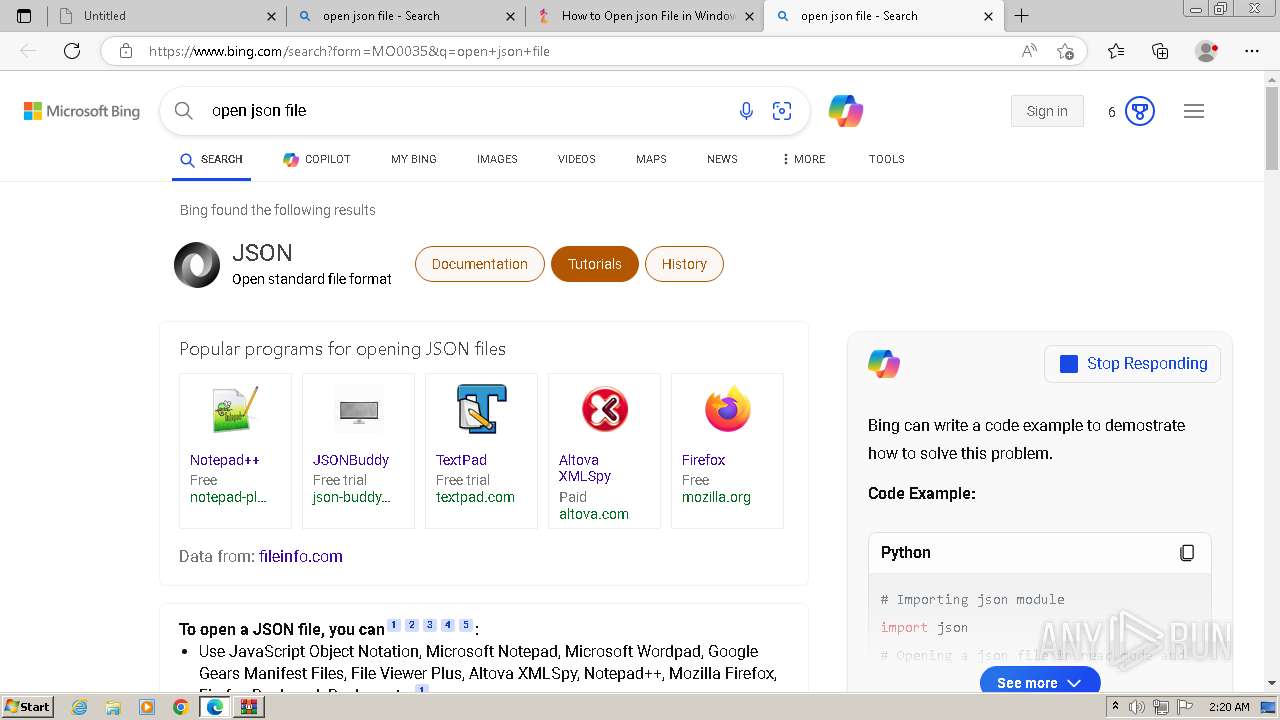
Task: Open Collections icon in toolbar
Action: tap(1160, 51)
